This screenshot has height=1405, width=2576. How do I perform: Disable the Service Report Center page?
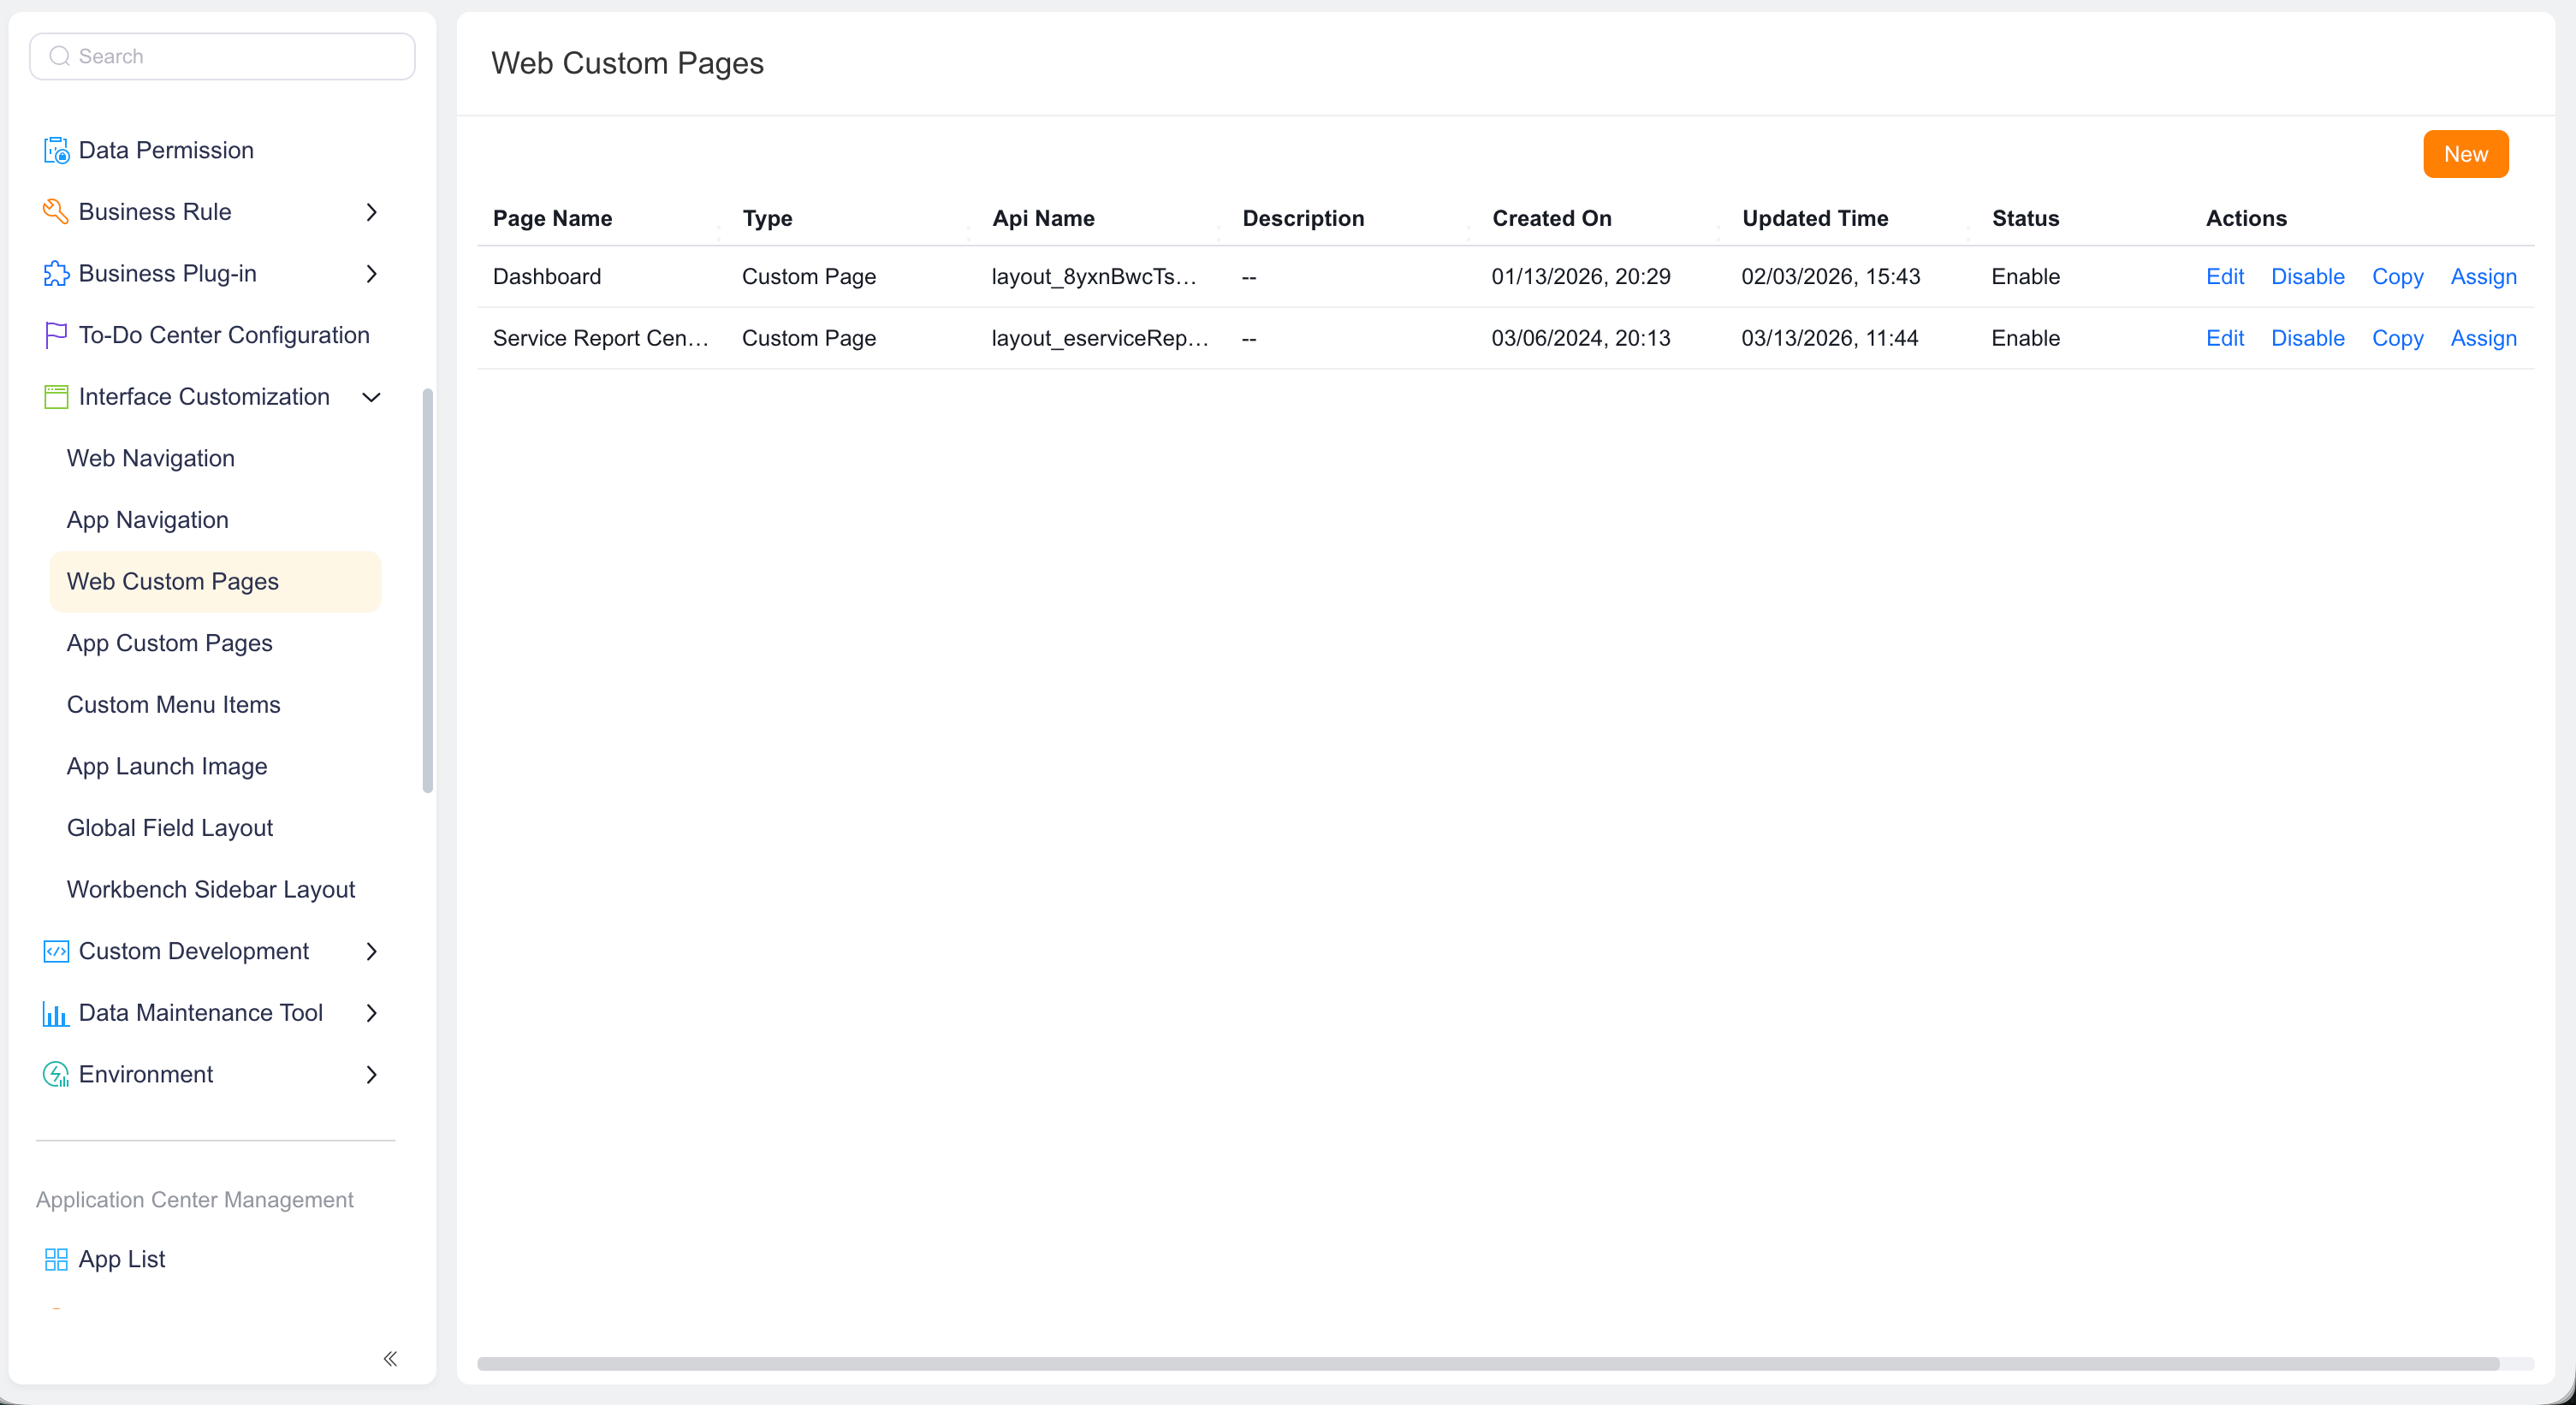point(2308,339)
